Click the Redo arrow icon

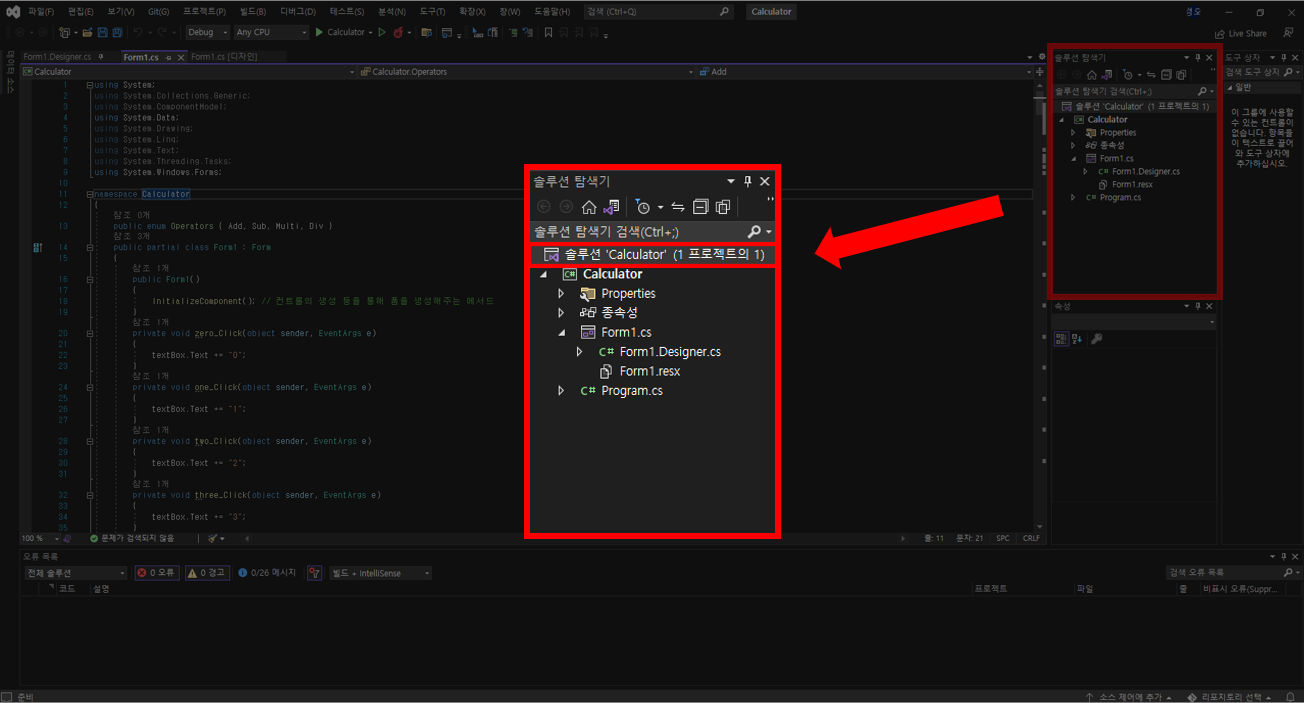coord(162,32)
